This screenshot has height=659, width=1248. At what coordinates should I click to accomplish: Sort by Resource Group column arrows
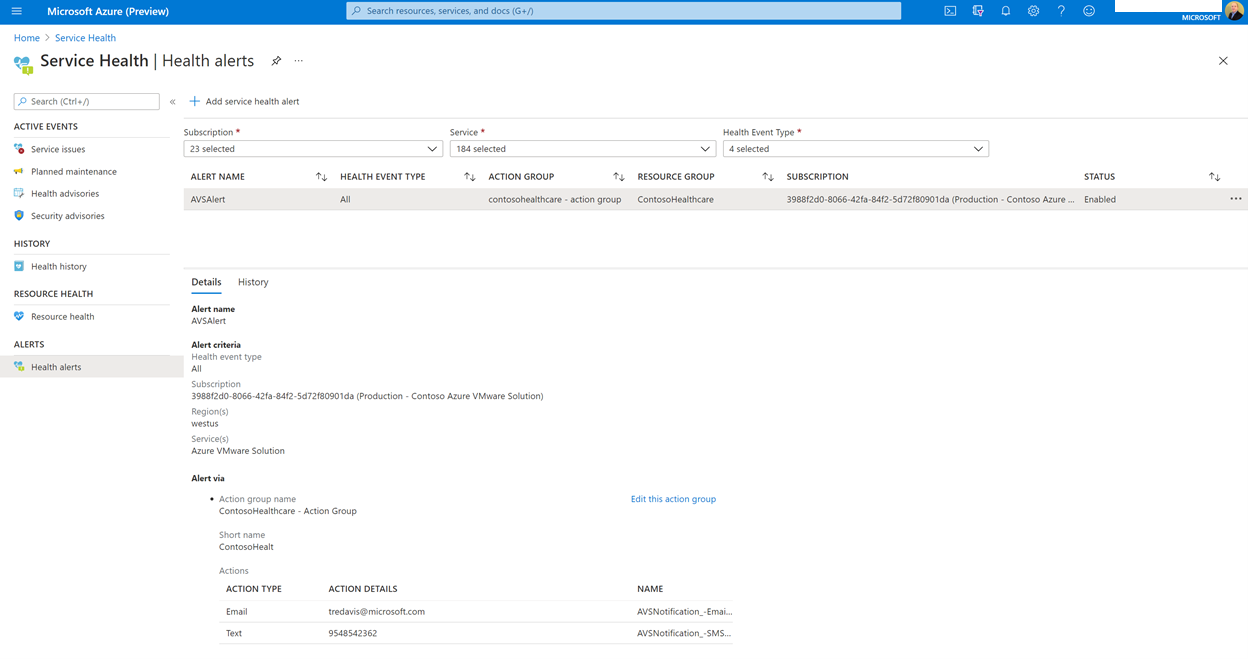tap(768, 177)
